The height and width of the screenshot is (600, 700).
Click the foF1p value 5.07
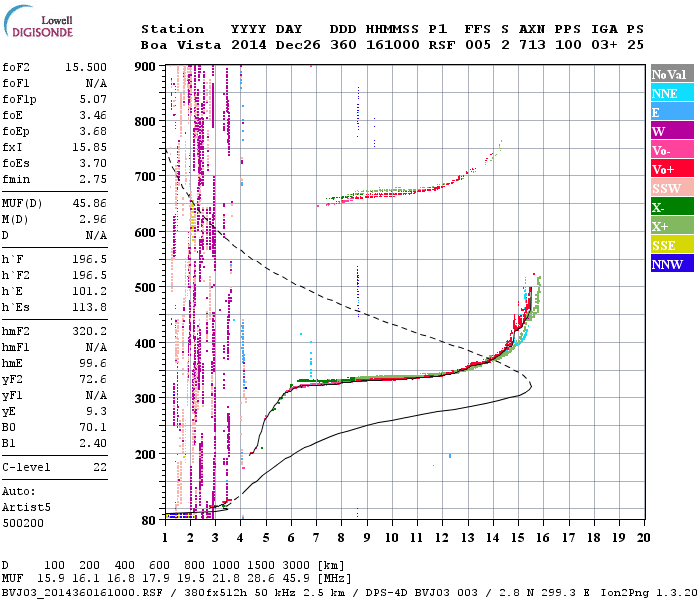coord(93,100)
